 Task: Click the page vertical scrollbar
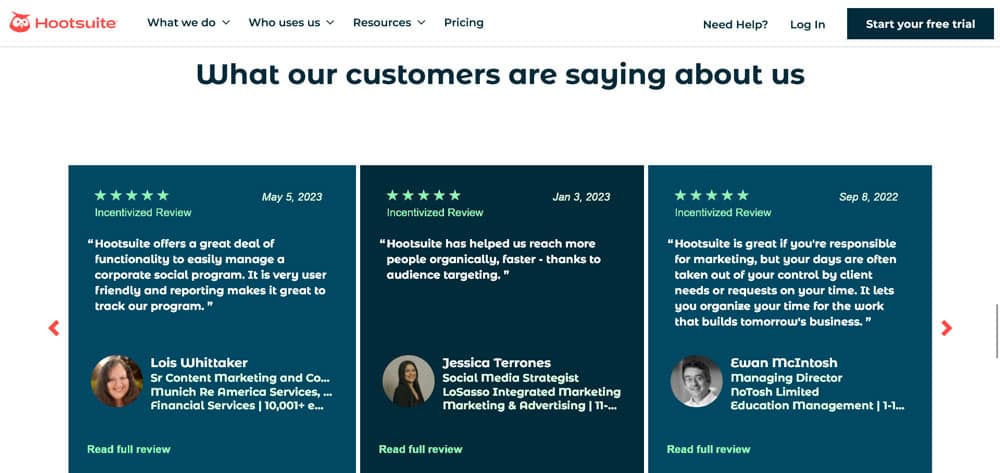996,331
